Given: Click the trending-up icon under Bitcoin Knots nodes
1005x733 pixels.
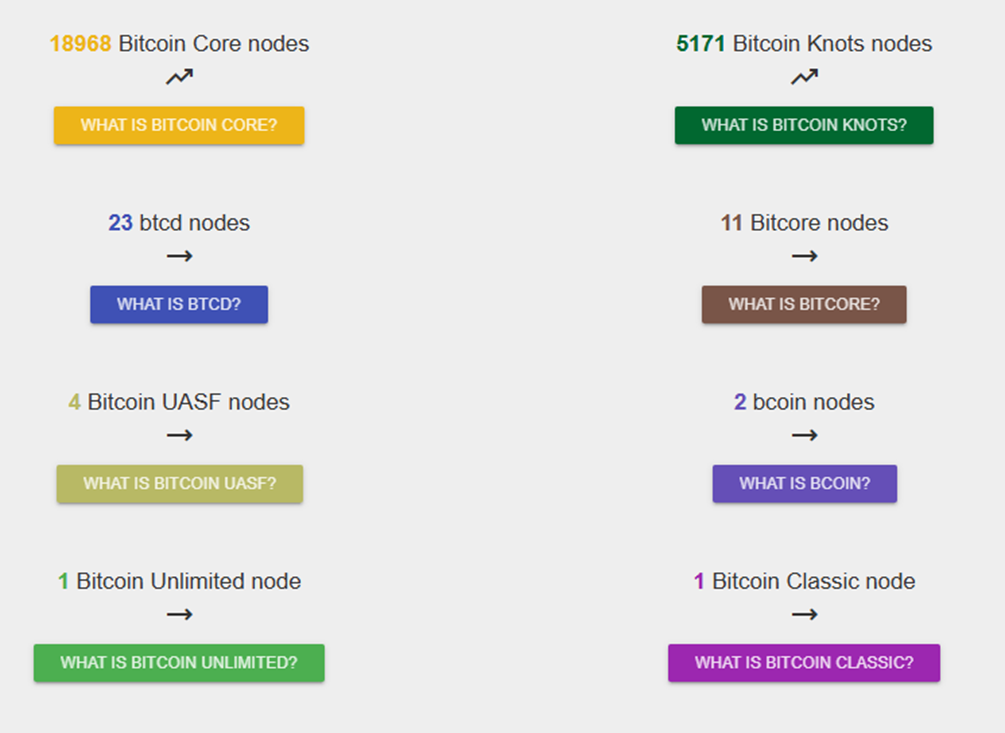Looking at the screenshot, I should [804, 77].
